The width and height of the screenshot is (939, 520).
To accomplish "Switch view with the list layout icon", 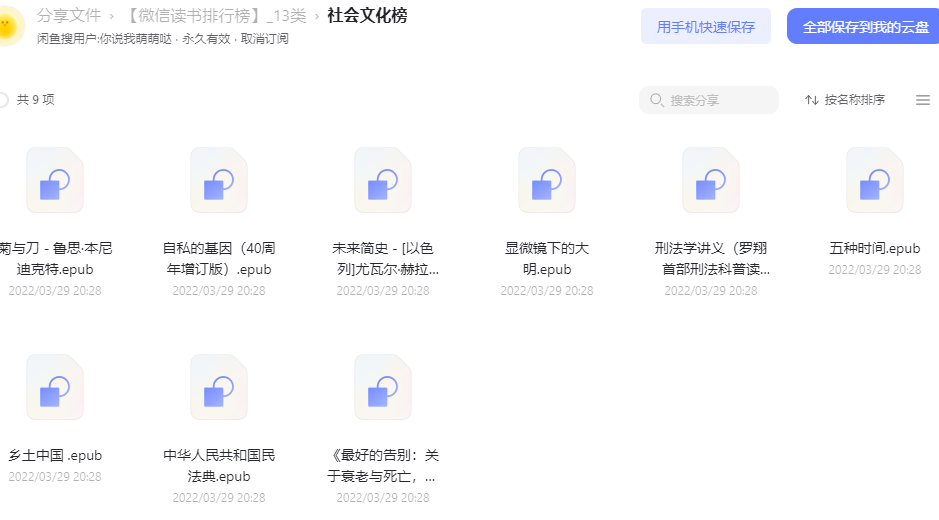I will click(923, 100).
